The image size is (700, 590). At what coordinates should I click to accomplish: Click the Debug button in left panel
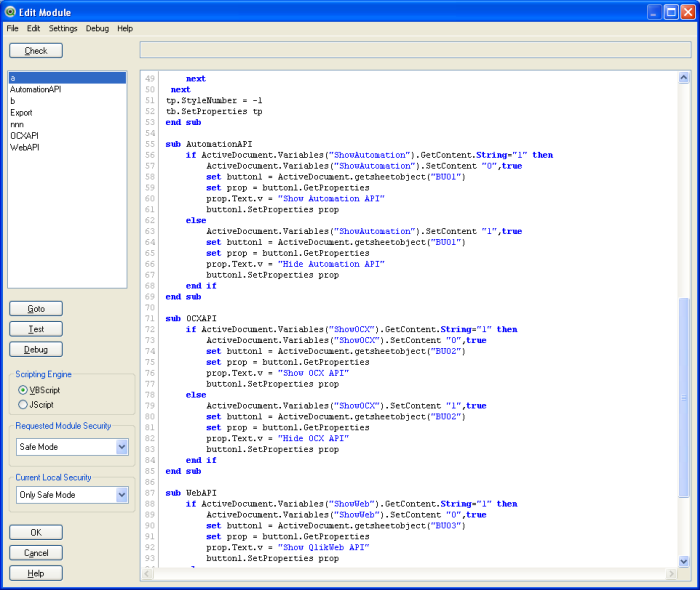(x=36, y=349)
